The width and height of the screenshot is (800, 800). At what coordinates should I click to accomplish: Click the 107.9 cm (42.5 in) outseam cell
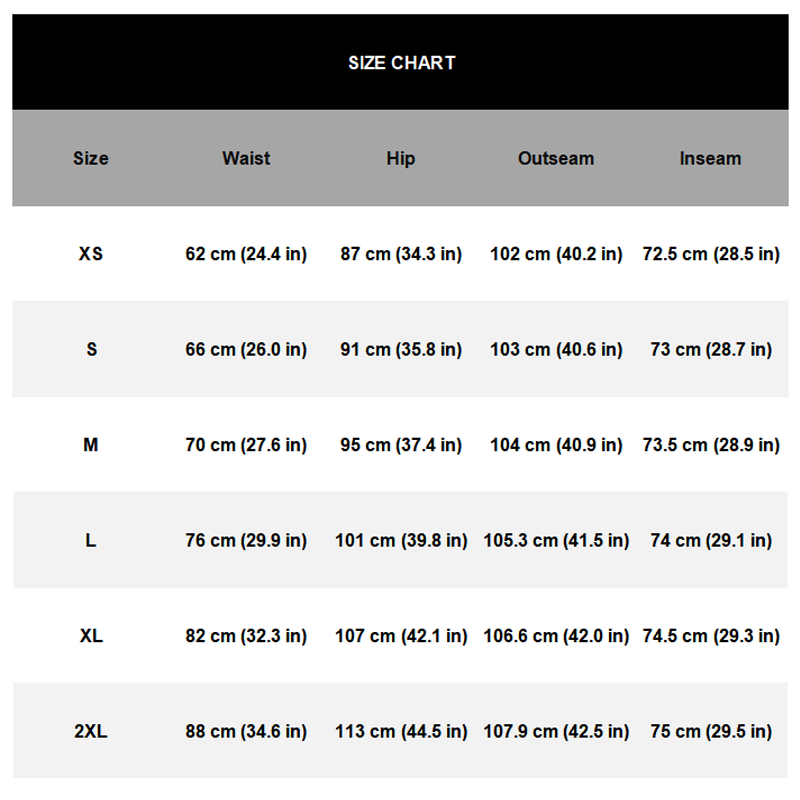pyautogui.click(x=556, y=731)
